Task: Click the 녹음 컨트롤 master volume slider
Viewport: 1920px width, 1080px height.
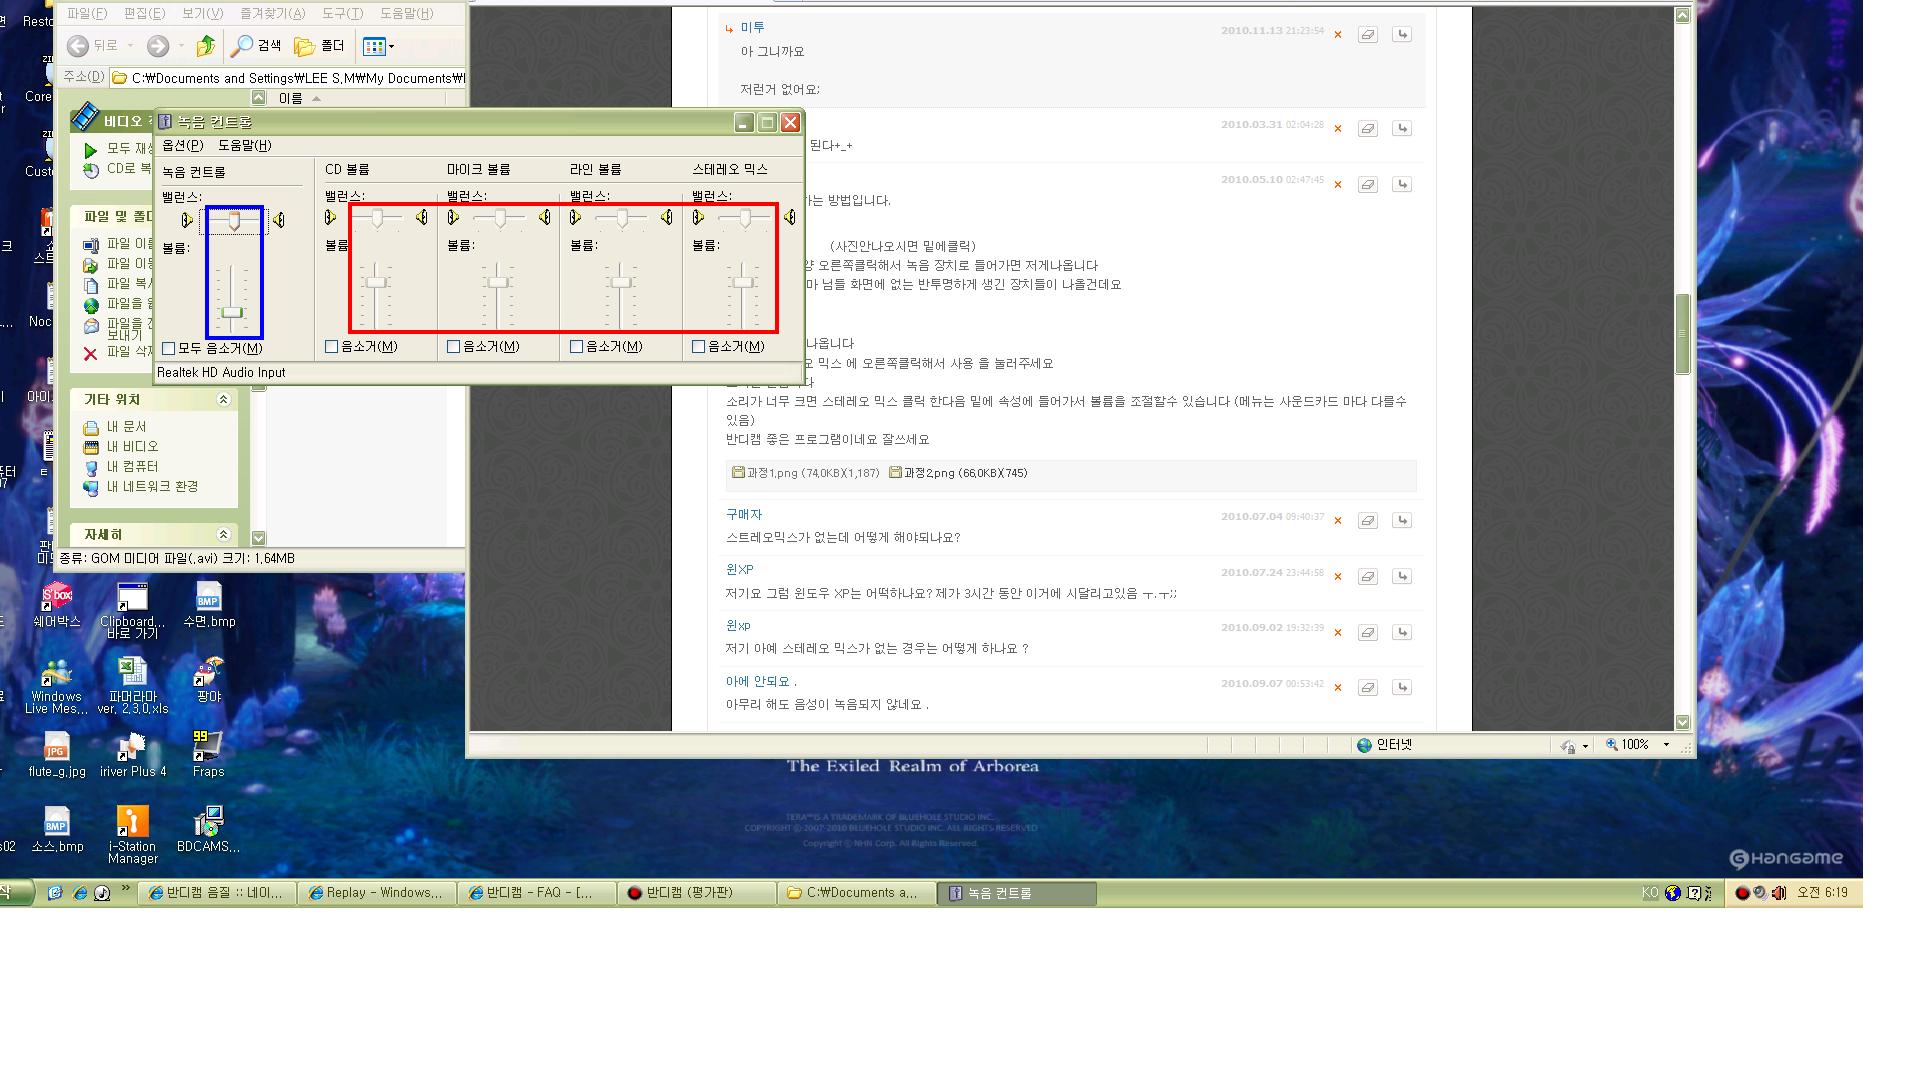Action: click(232, 313)
